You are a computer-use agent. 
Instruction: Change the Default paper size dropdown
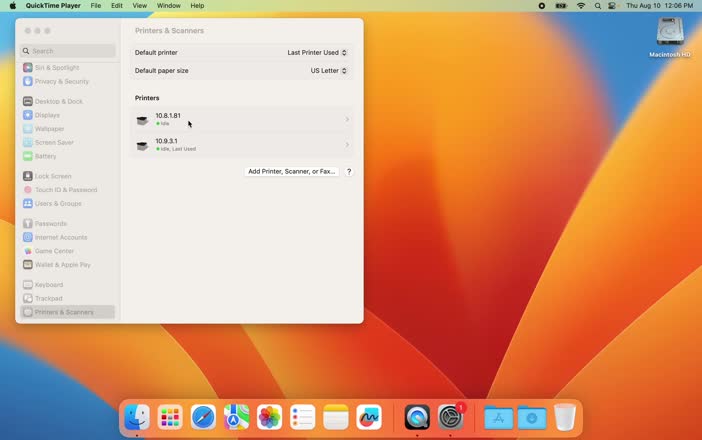328,71
